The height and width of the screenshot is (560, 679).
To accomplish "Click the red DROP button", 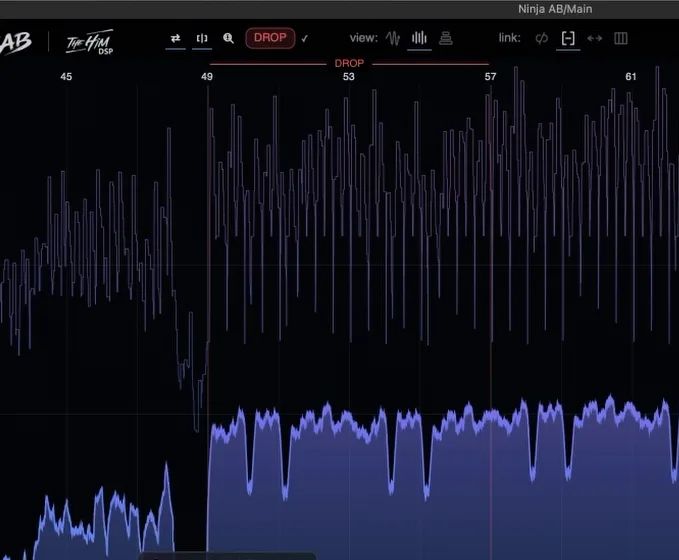I will tap(270, 38).
